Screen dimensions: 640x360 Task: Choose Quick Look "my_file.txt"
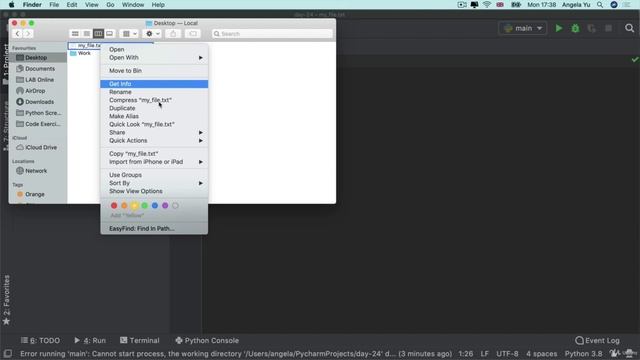point(154,124)
